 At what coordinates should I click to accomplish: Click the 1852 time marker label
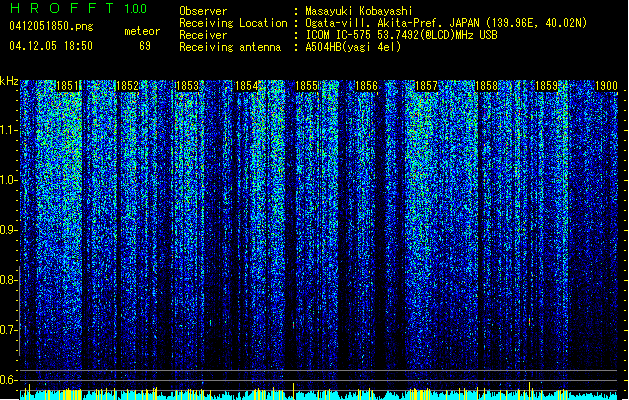(127, 86)
